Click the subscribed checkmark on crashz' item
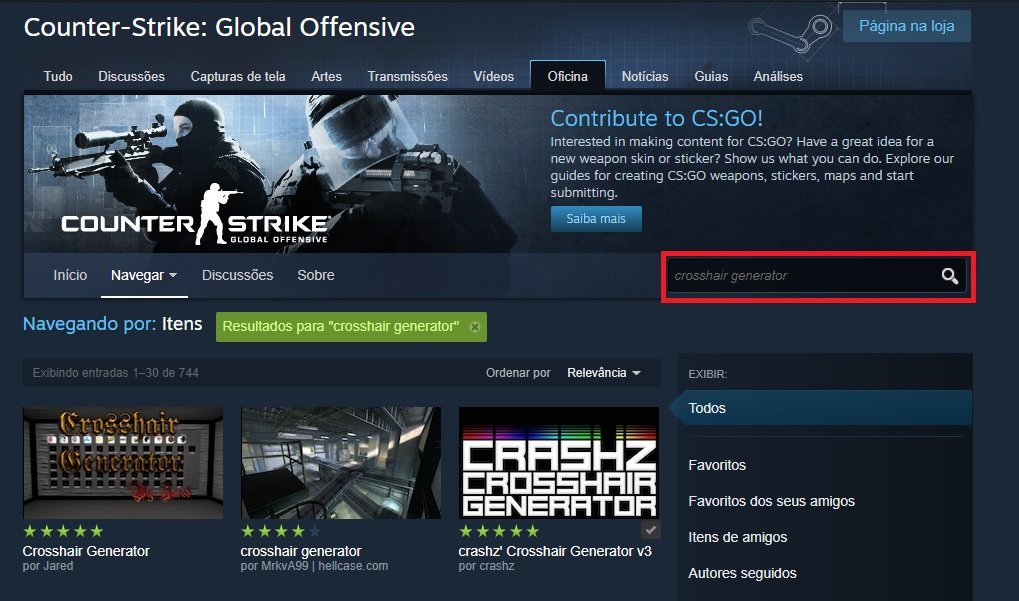This screenshot has height=601, width=1019. pos(651,530)
